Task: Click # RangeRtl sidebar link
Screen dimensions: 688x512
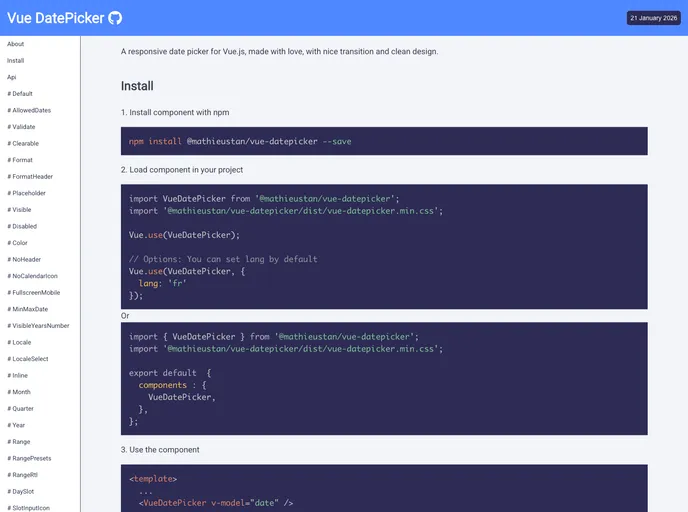Action: 22,475
